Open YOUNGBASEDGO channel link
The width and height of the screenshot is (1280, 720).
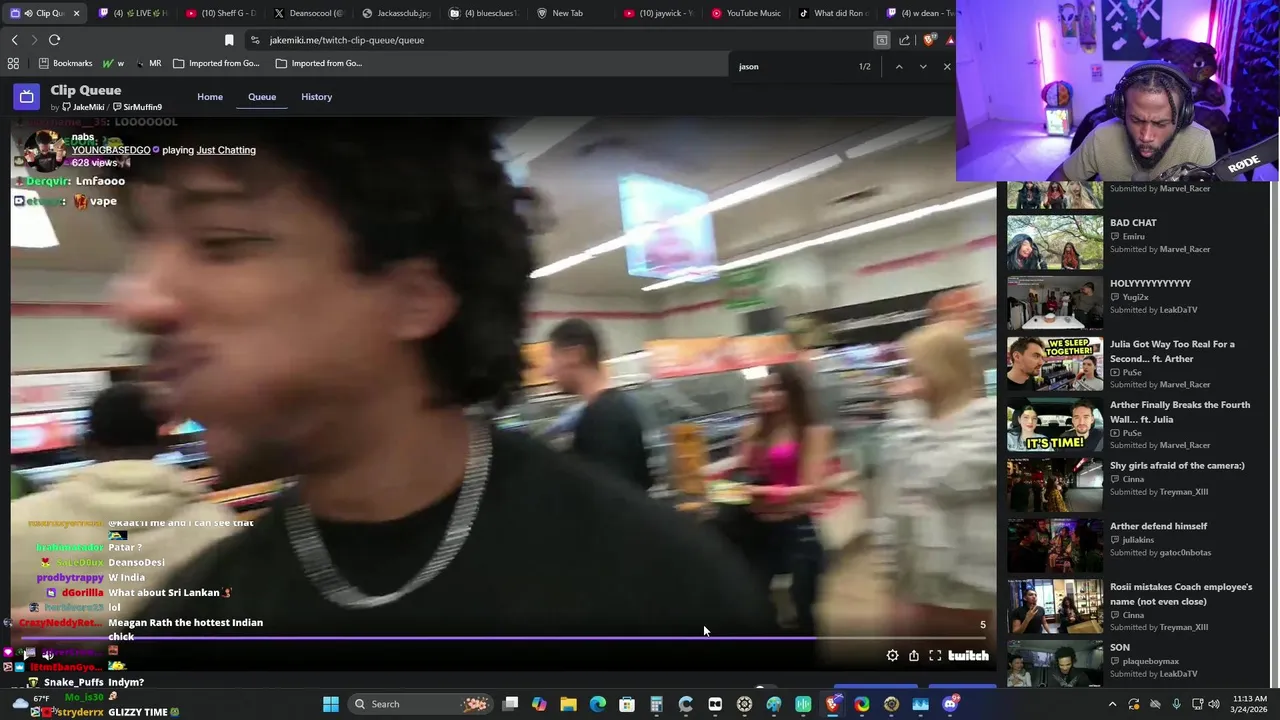tap(111, 150)
